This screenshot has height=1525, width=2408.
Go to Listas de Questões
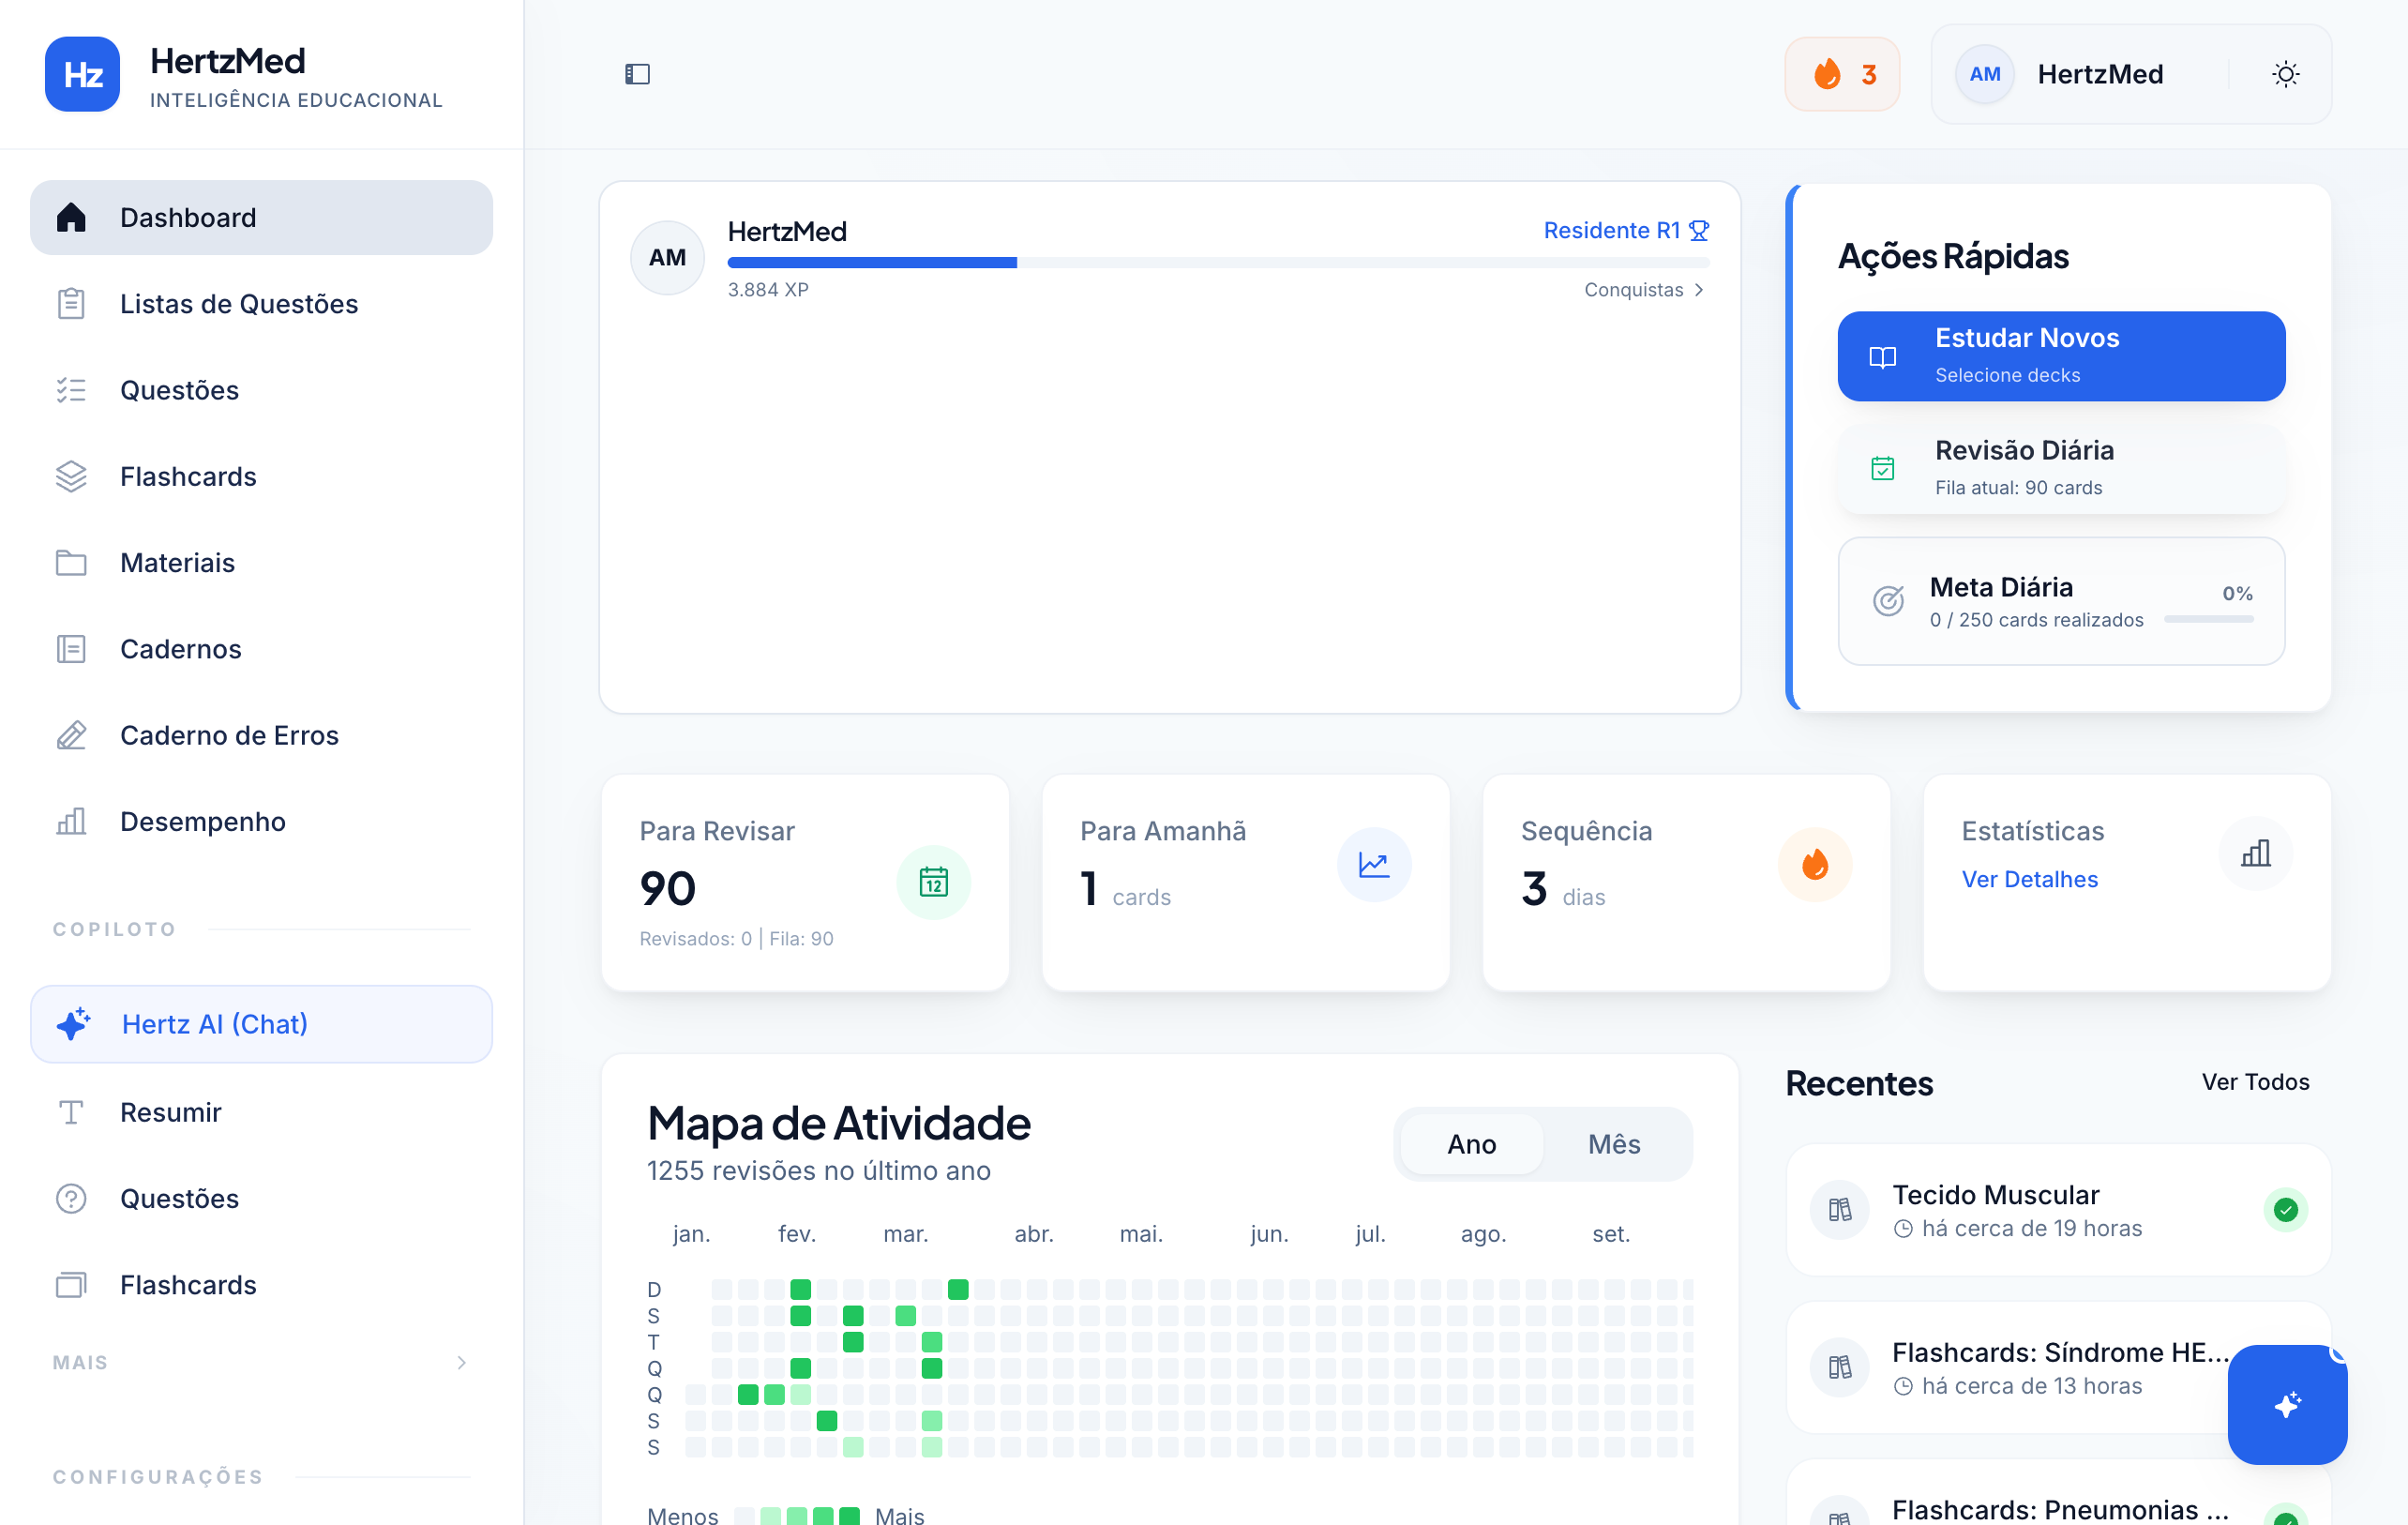(238, 304)
